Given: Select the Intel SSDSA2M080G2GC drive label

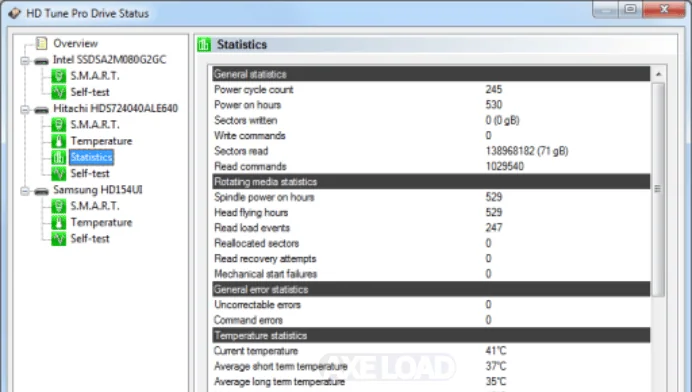Looking at the screenshot, I should point(109,60).
